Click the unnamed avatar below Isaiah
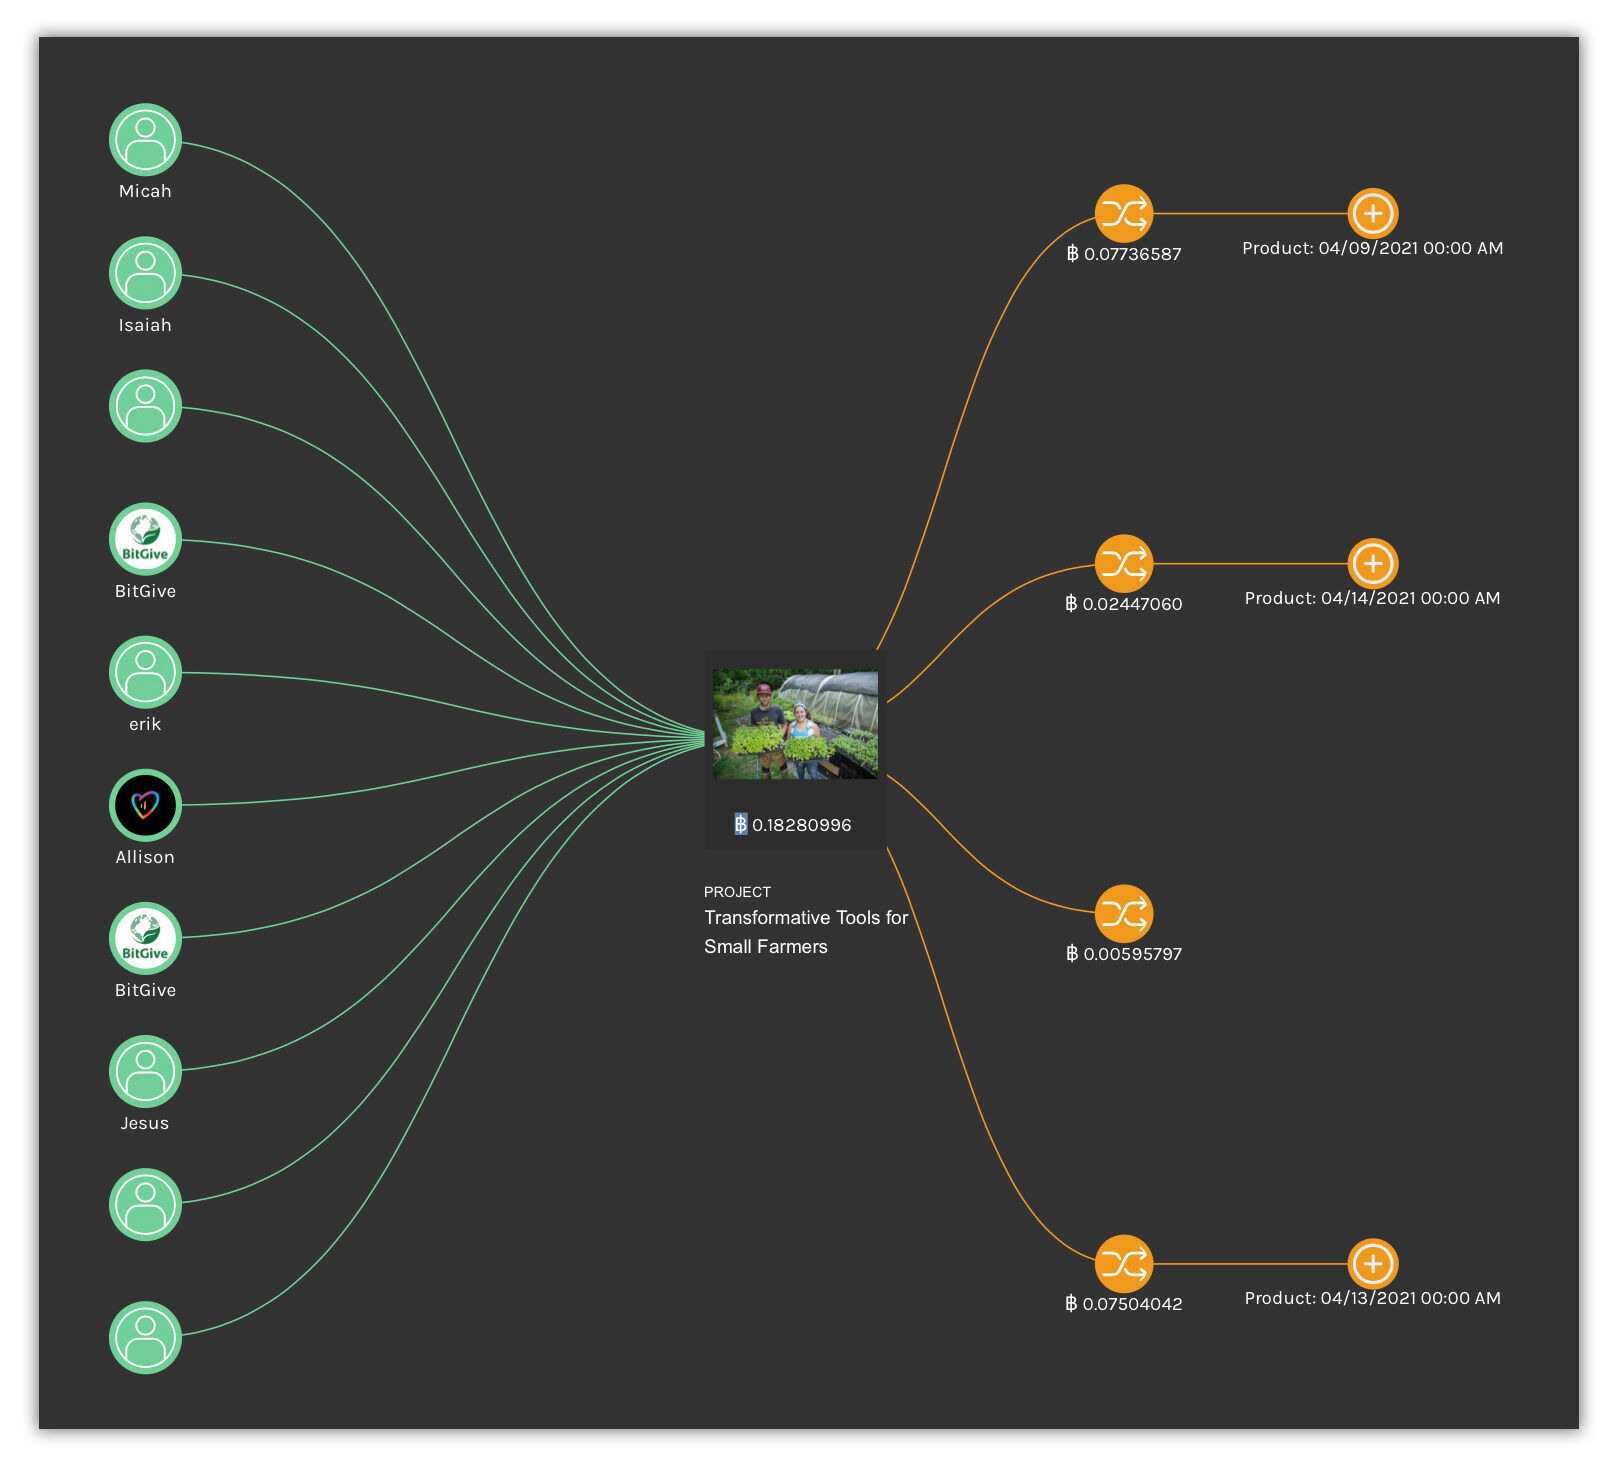 [144, 405]
